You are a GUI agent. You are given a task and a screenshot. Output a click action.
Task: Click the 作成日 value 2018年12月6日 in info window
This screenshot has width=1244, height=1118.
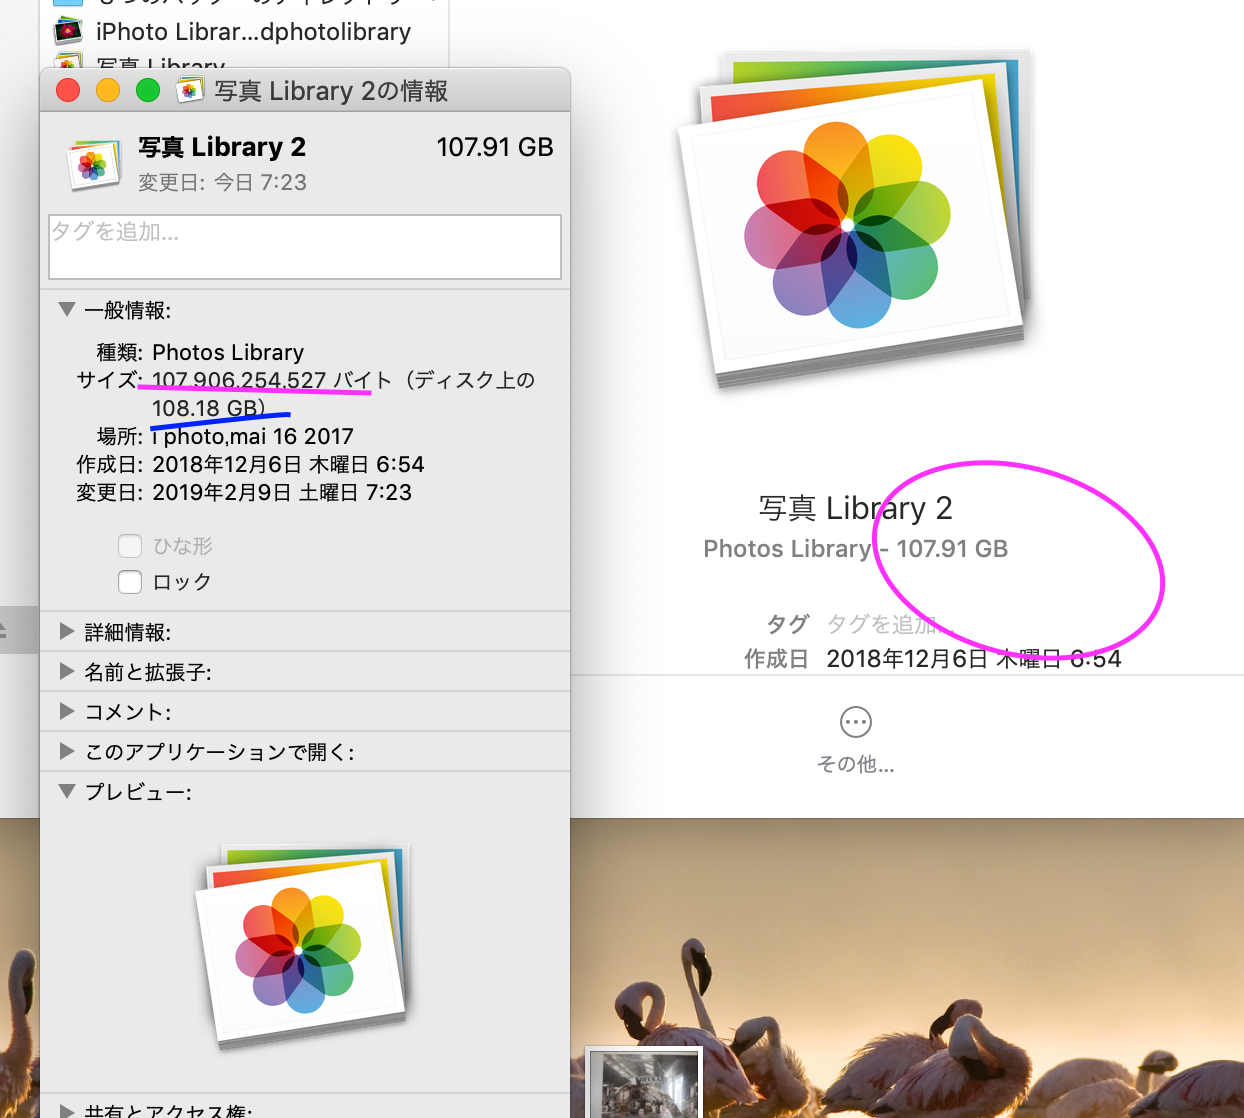pos(288,464)
